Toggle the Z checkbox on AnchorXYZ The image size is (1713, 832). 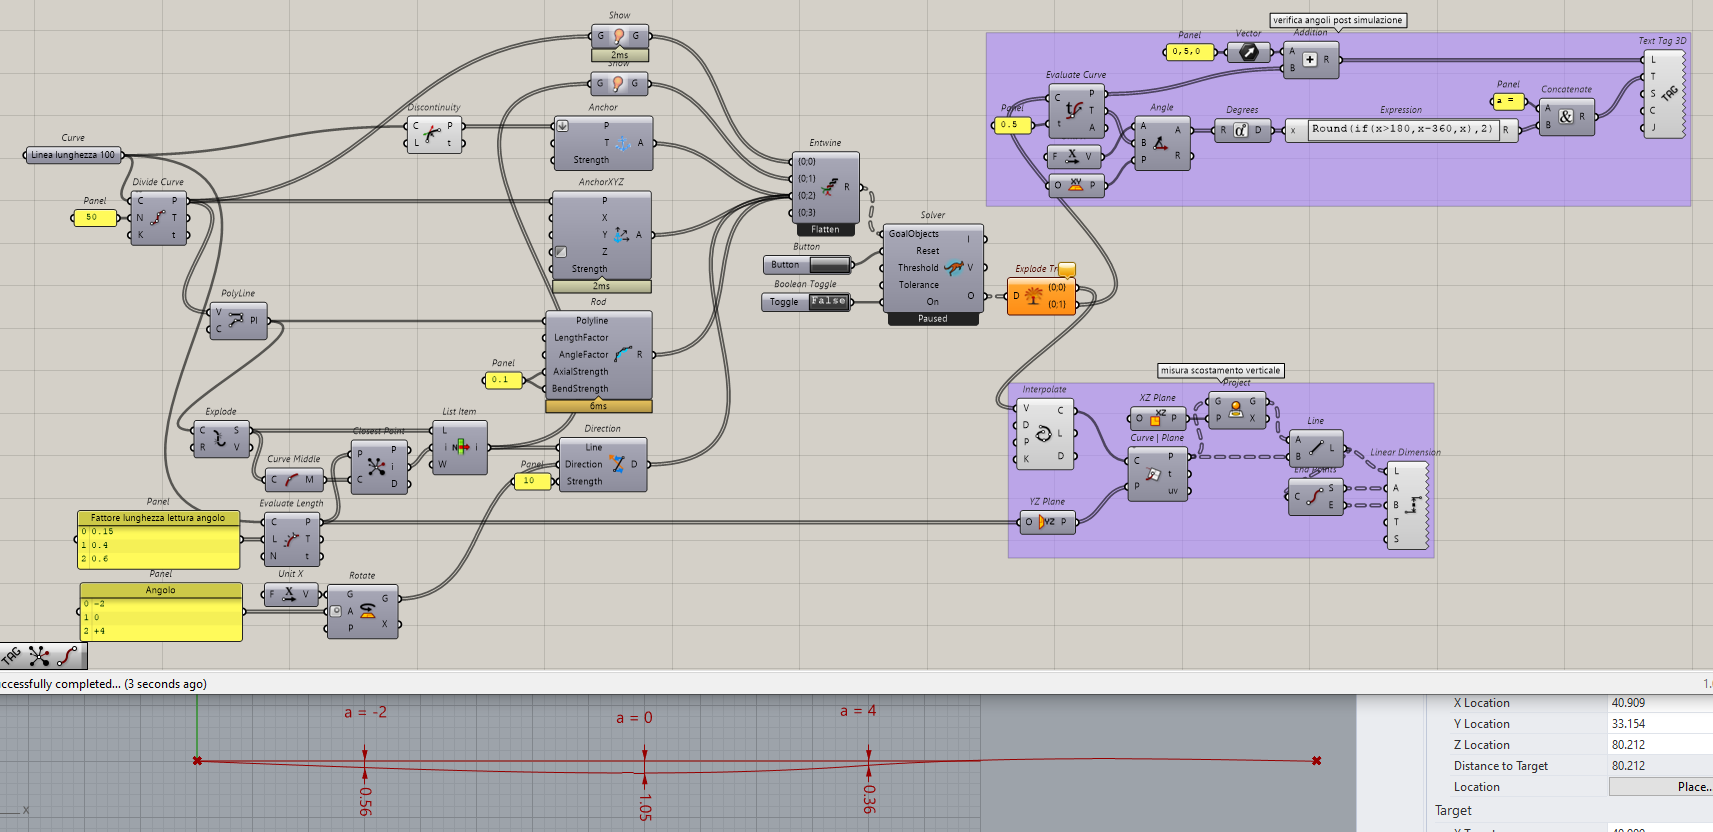point(561,252)
